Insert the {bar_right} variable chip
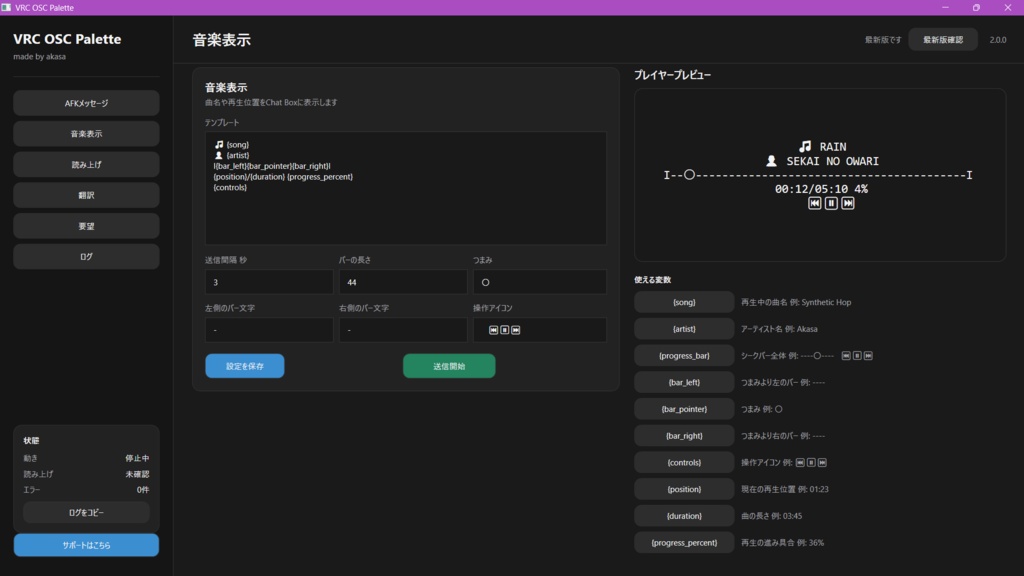This screenshot has height=576, width=1024. pos(684,436)
